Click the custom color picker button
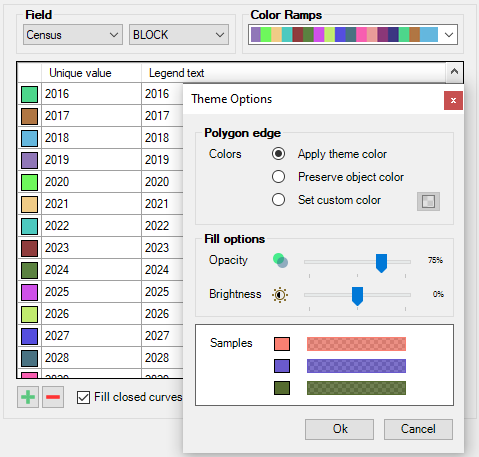 [428, 201]
